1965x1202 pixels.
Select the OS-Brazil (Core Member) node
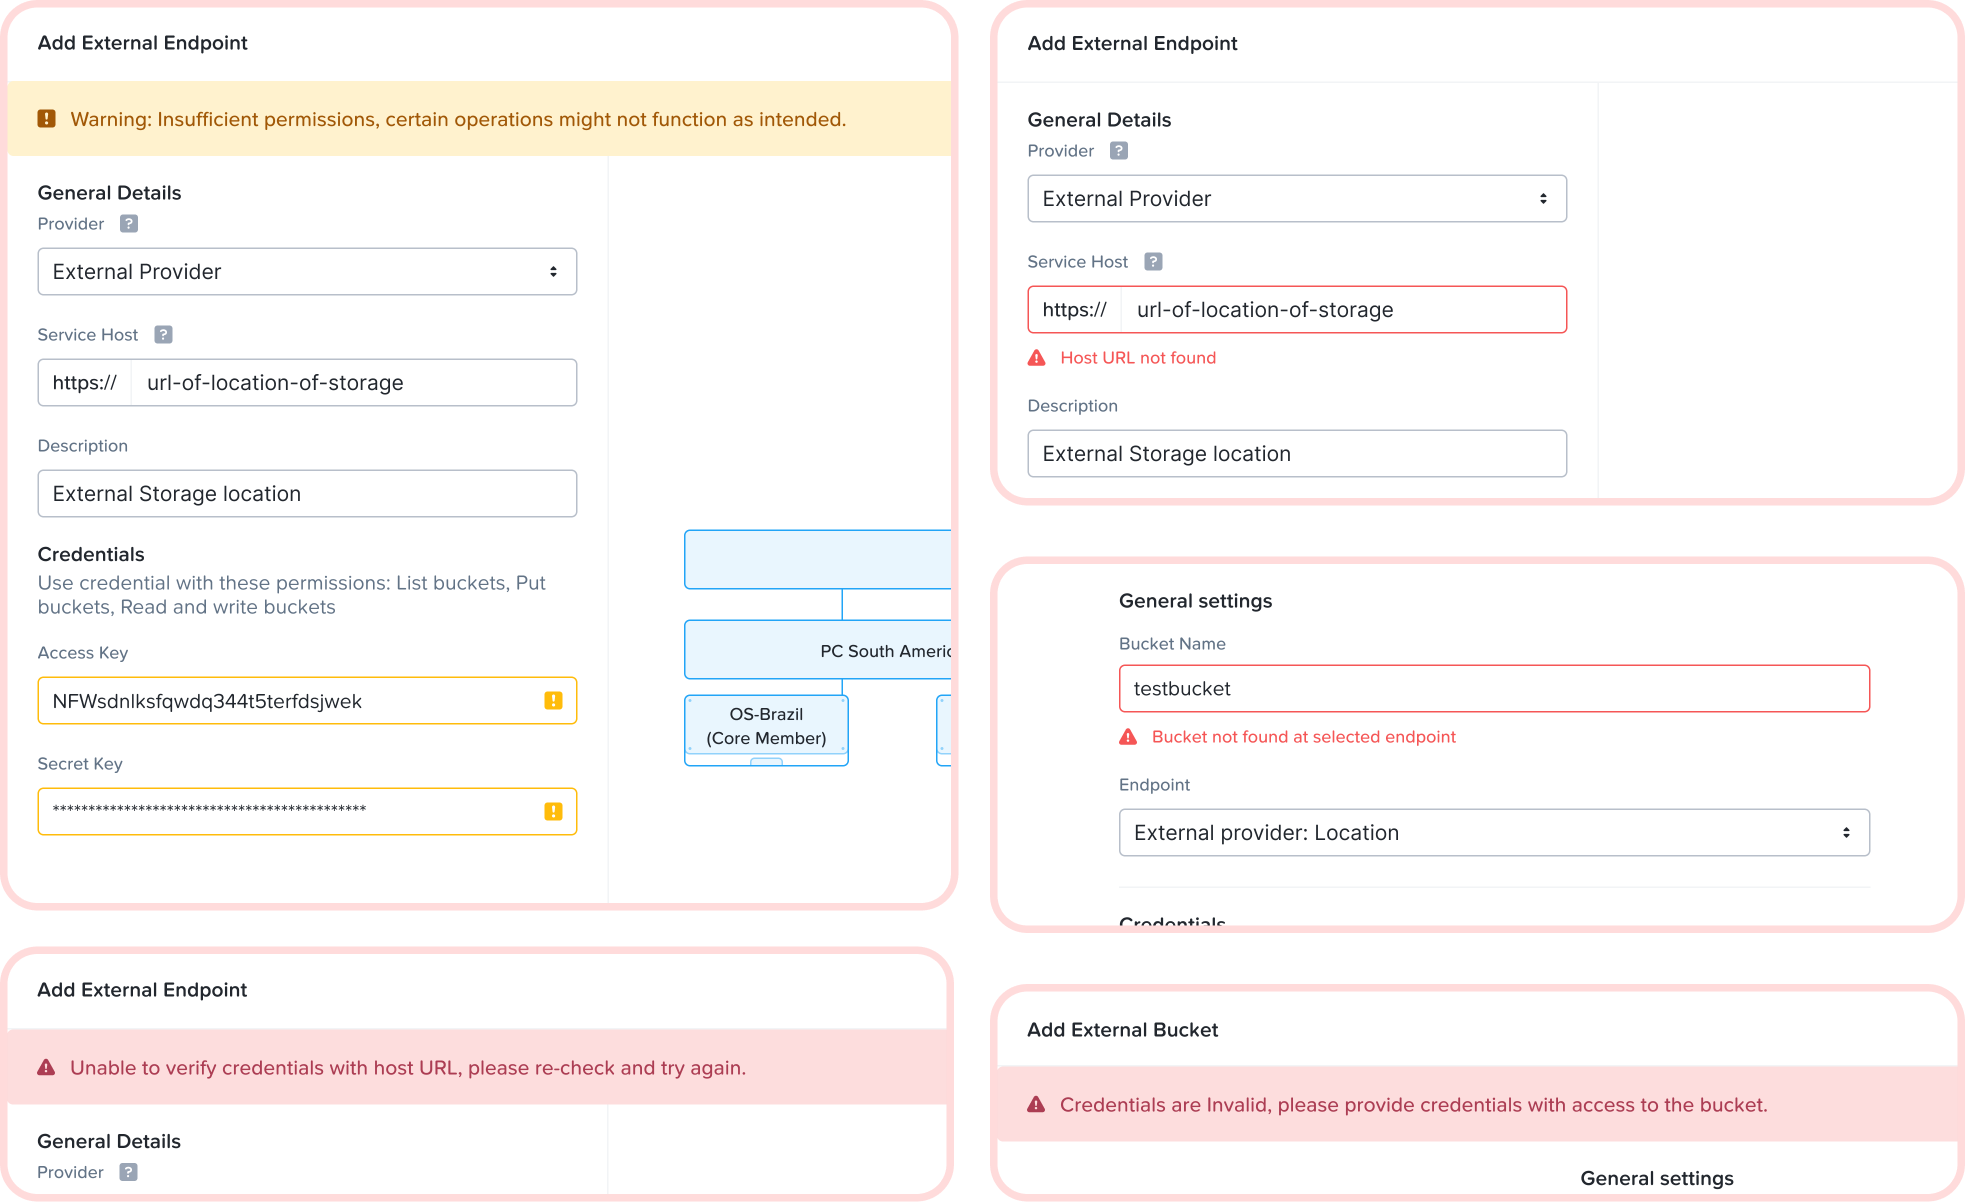tap(766, 726)
